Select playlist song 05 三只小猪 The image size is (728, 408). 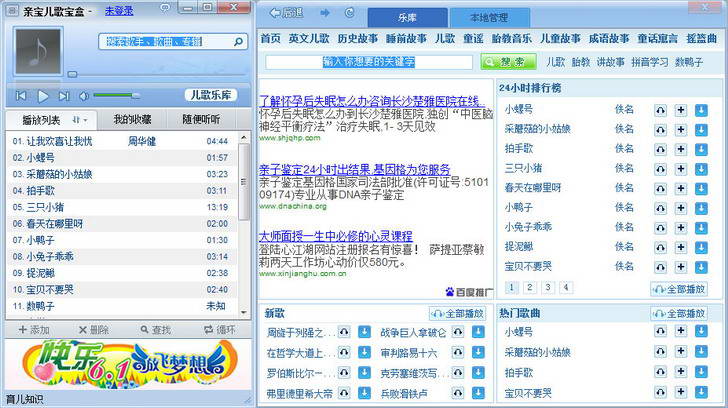pyautogui.click(x=122, y=207)
